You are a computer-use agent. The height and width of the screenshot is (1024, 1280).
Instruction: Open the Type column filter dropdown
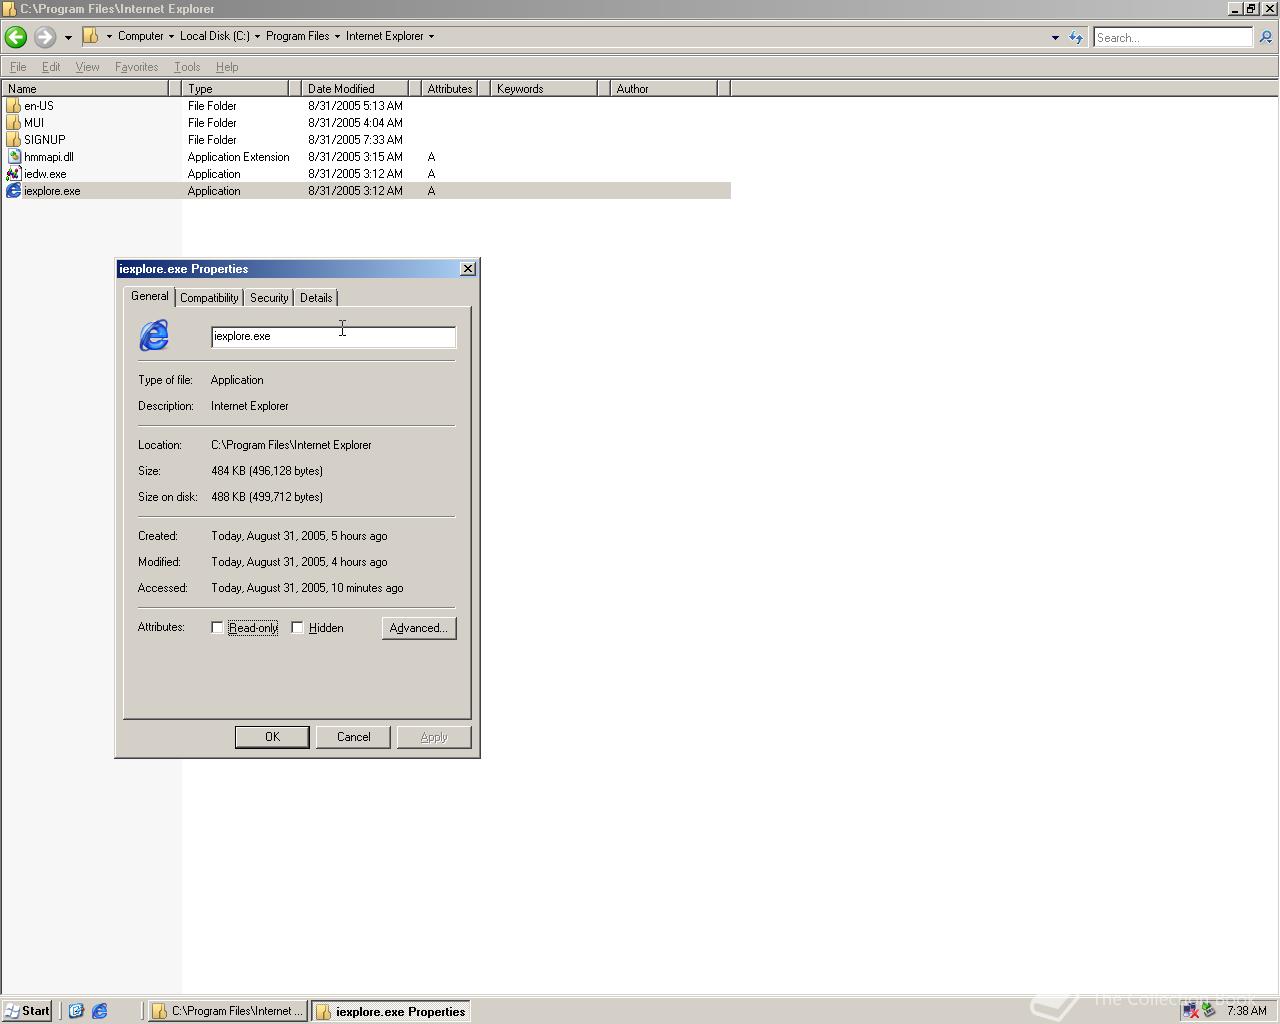tap(295, 89)
